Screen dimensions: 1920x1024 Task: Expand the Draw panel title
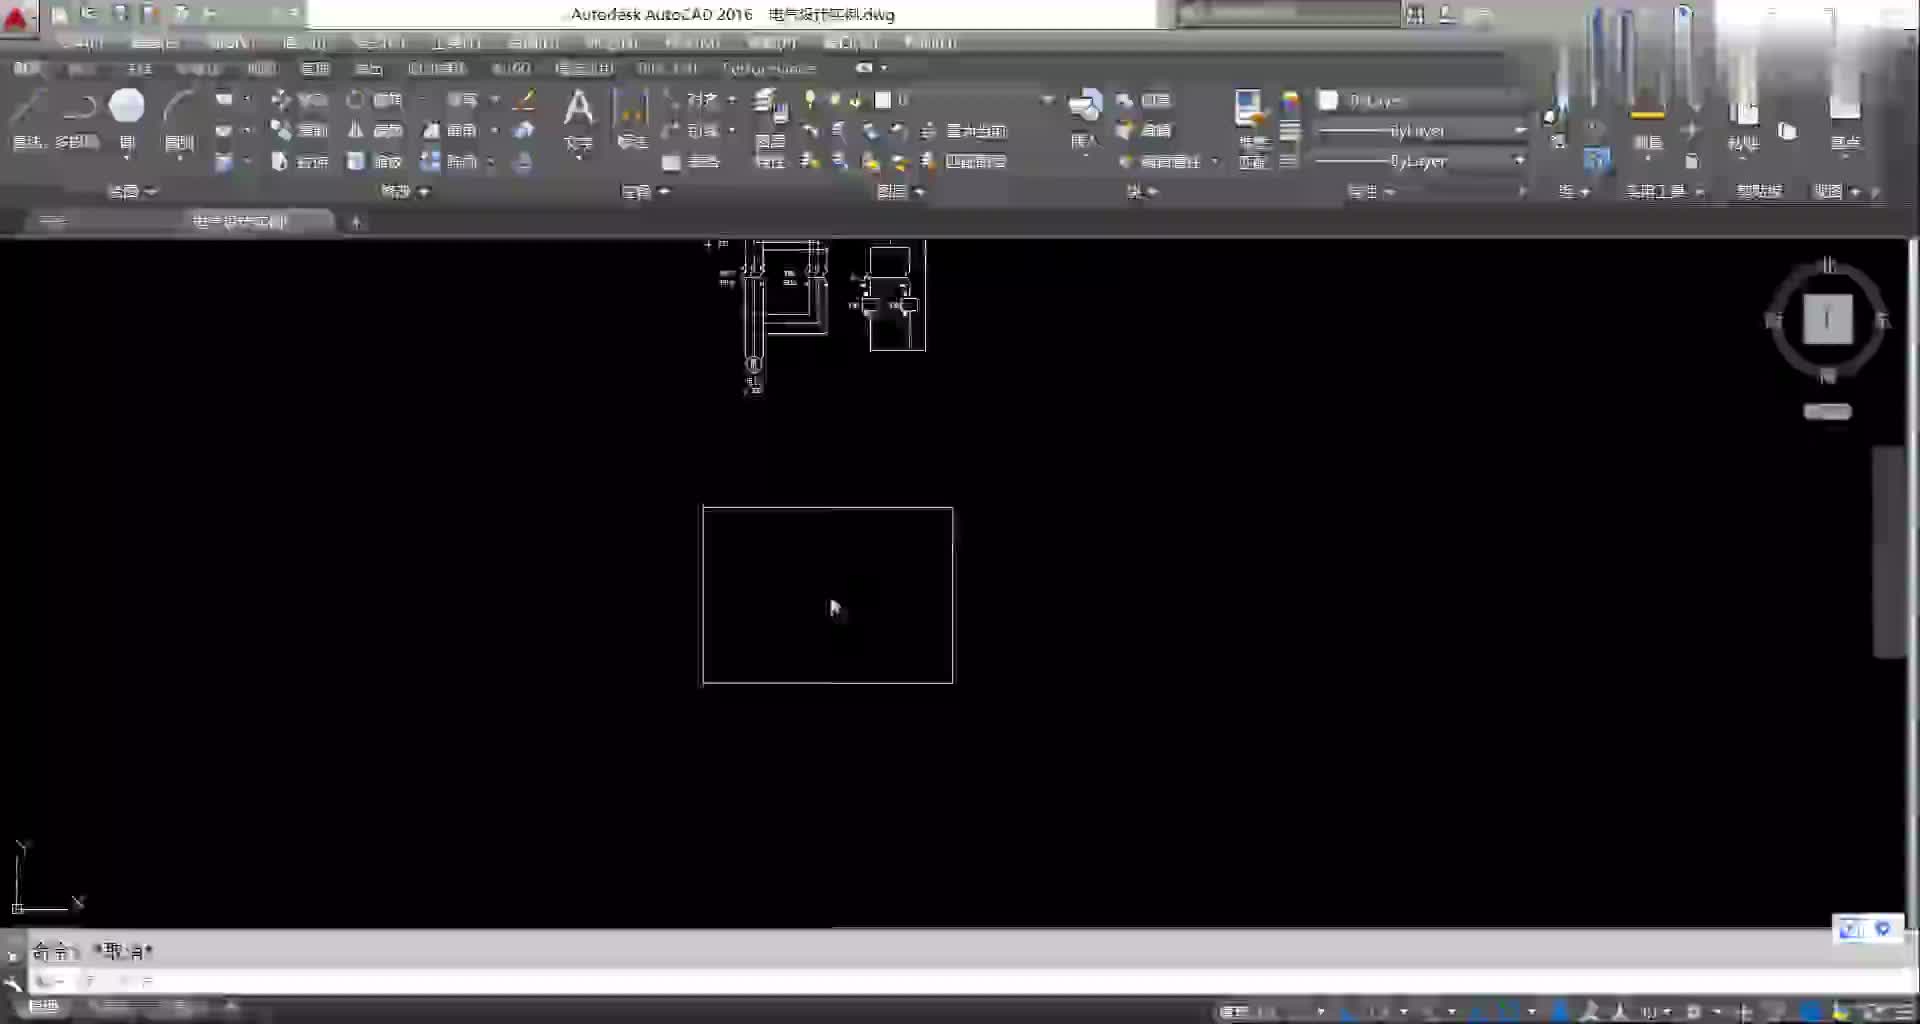pyautogui.click(x=132, y=191)
